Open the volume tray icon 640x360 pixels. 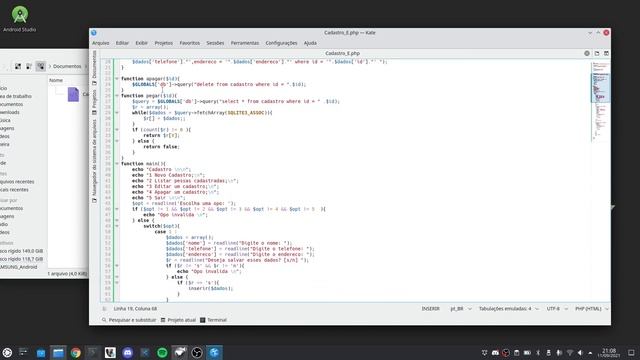click(x=580, y=353)
